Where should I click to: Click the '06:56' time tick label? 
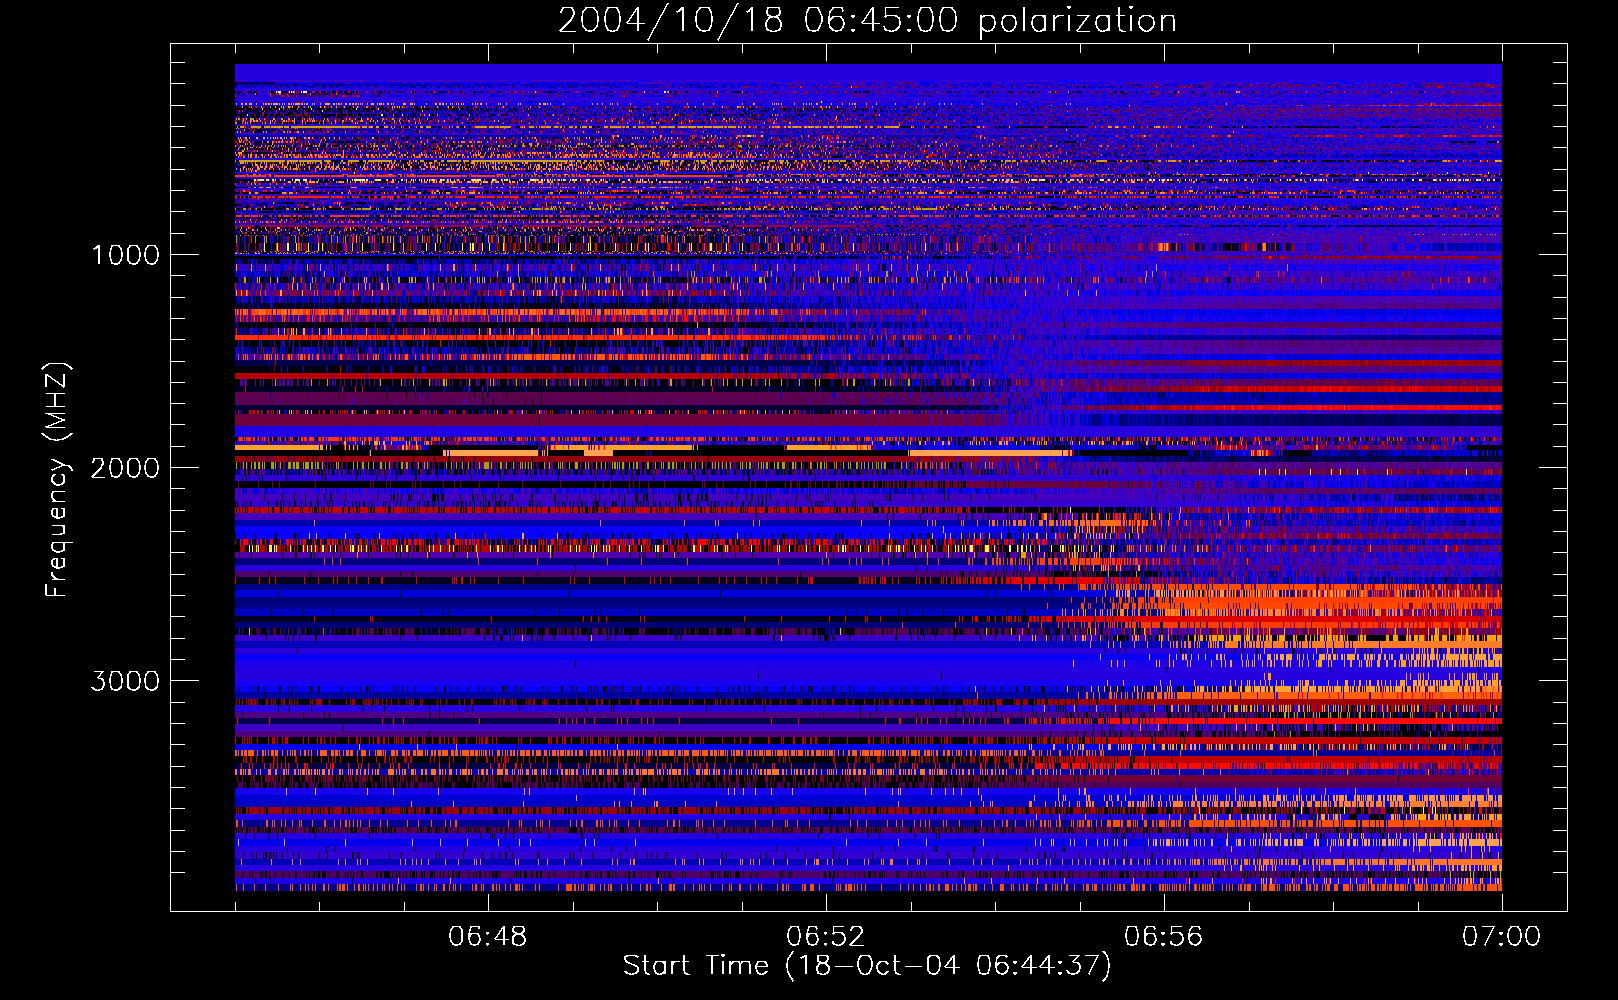click(1163, 937)
